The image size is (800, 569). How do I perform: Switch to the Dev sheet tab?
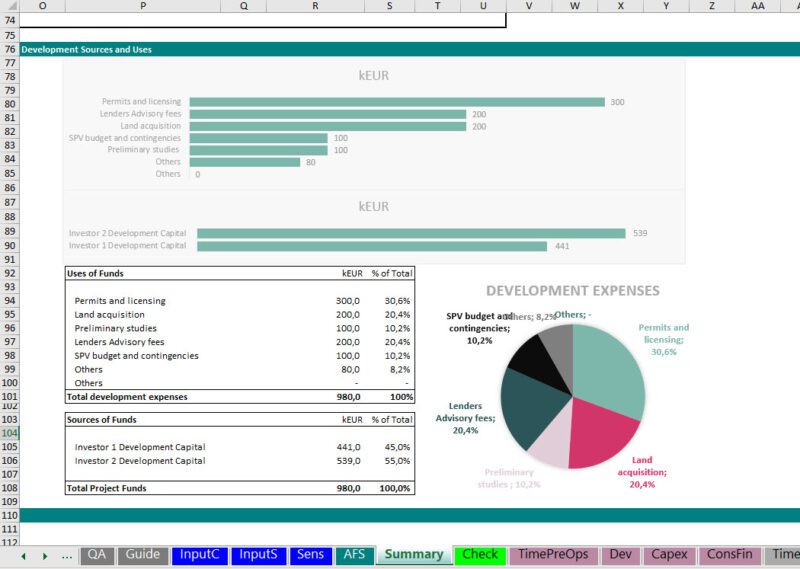pyautogui.click(x=620, y=555)
